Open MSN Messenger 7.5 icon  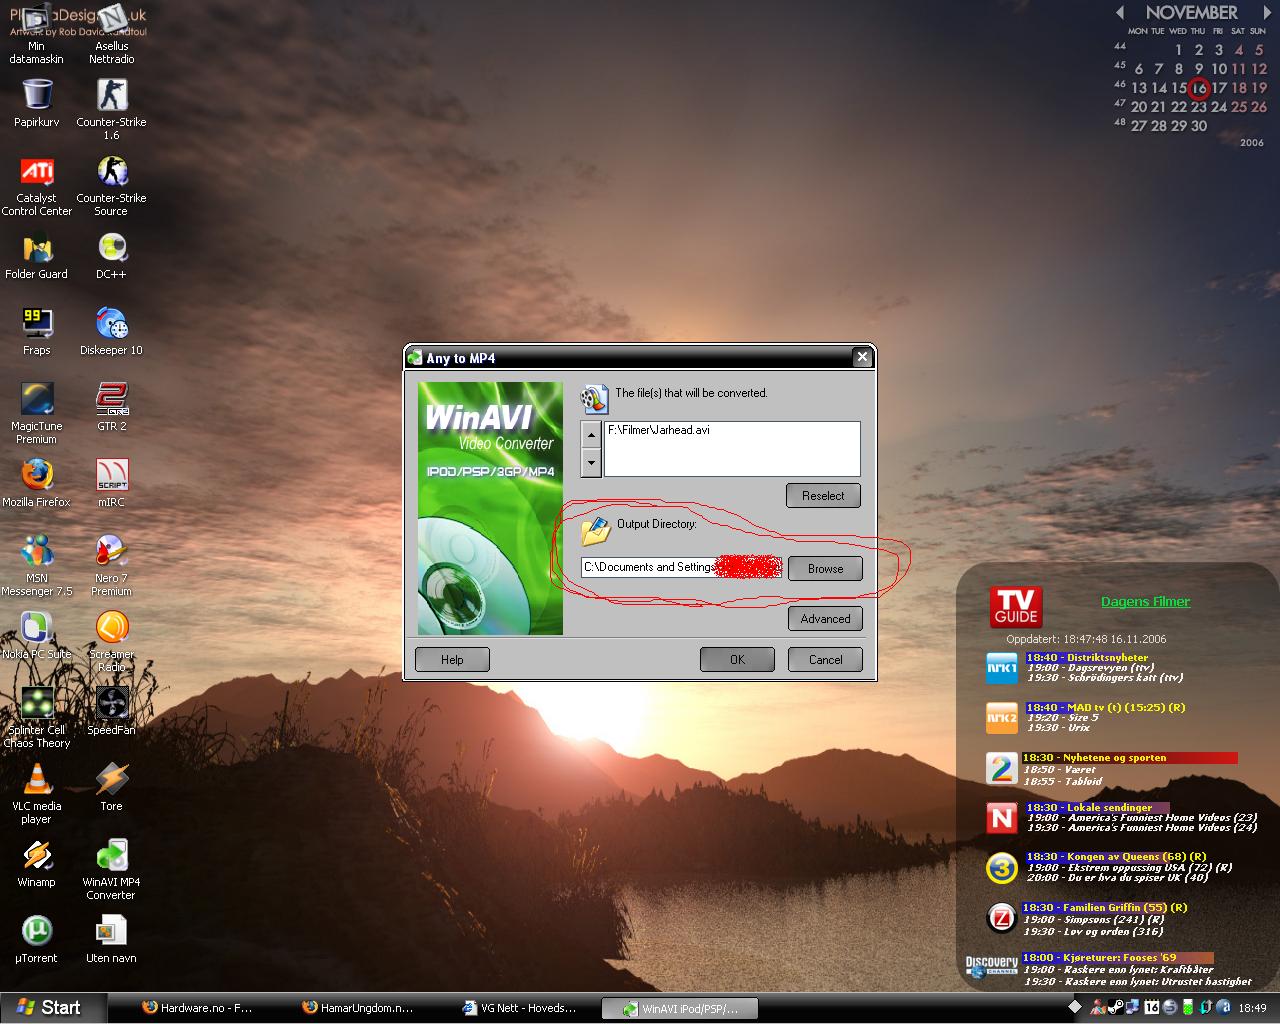tap(36, 565)
